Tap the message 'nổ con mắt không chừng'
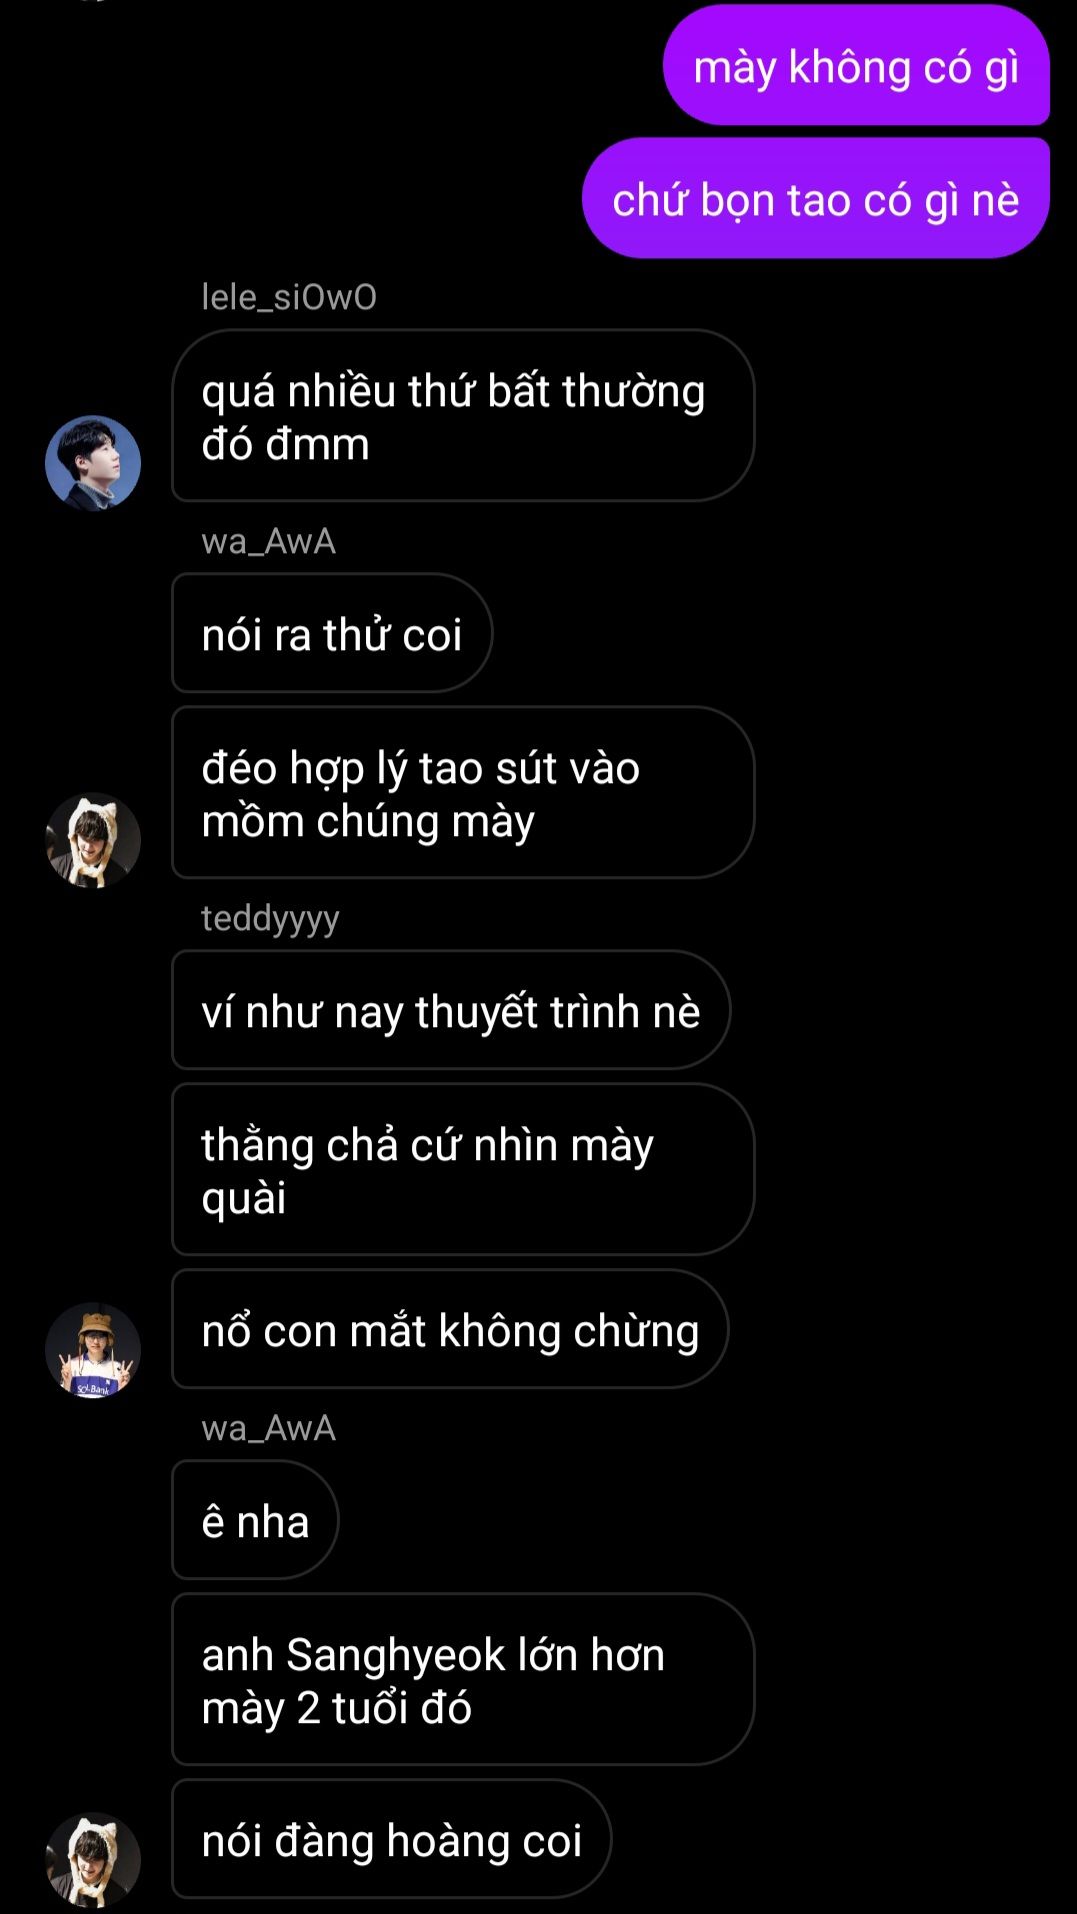Viewport: 1077px width, 1914px height. point(450,1329)
